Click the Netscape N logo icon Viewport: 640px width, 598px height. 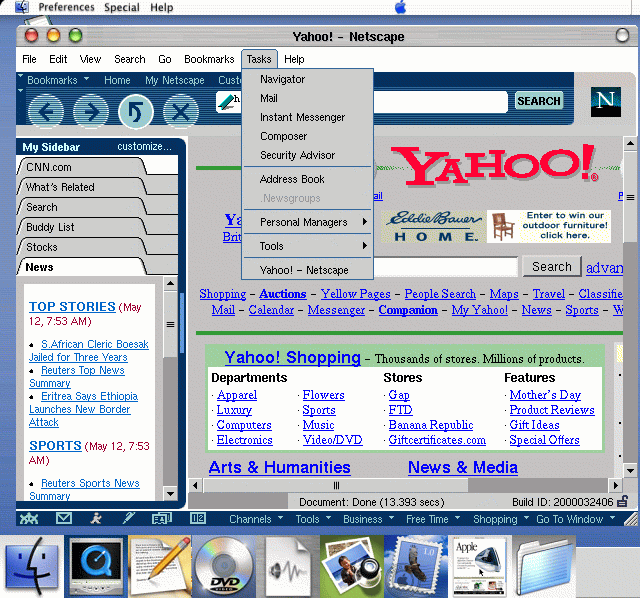[606, 102]
